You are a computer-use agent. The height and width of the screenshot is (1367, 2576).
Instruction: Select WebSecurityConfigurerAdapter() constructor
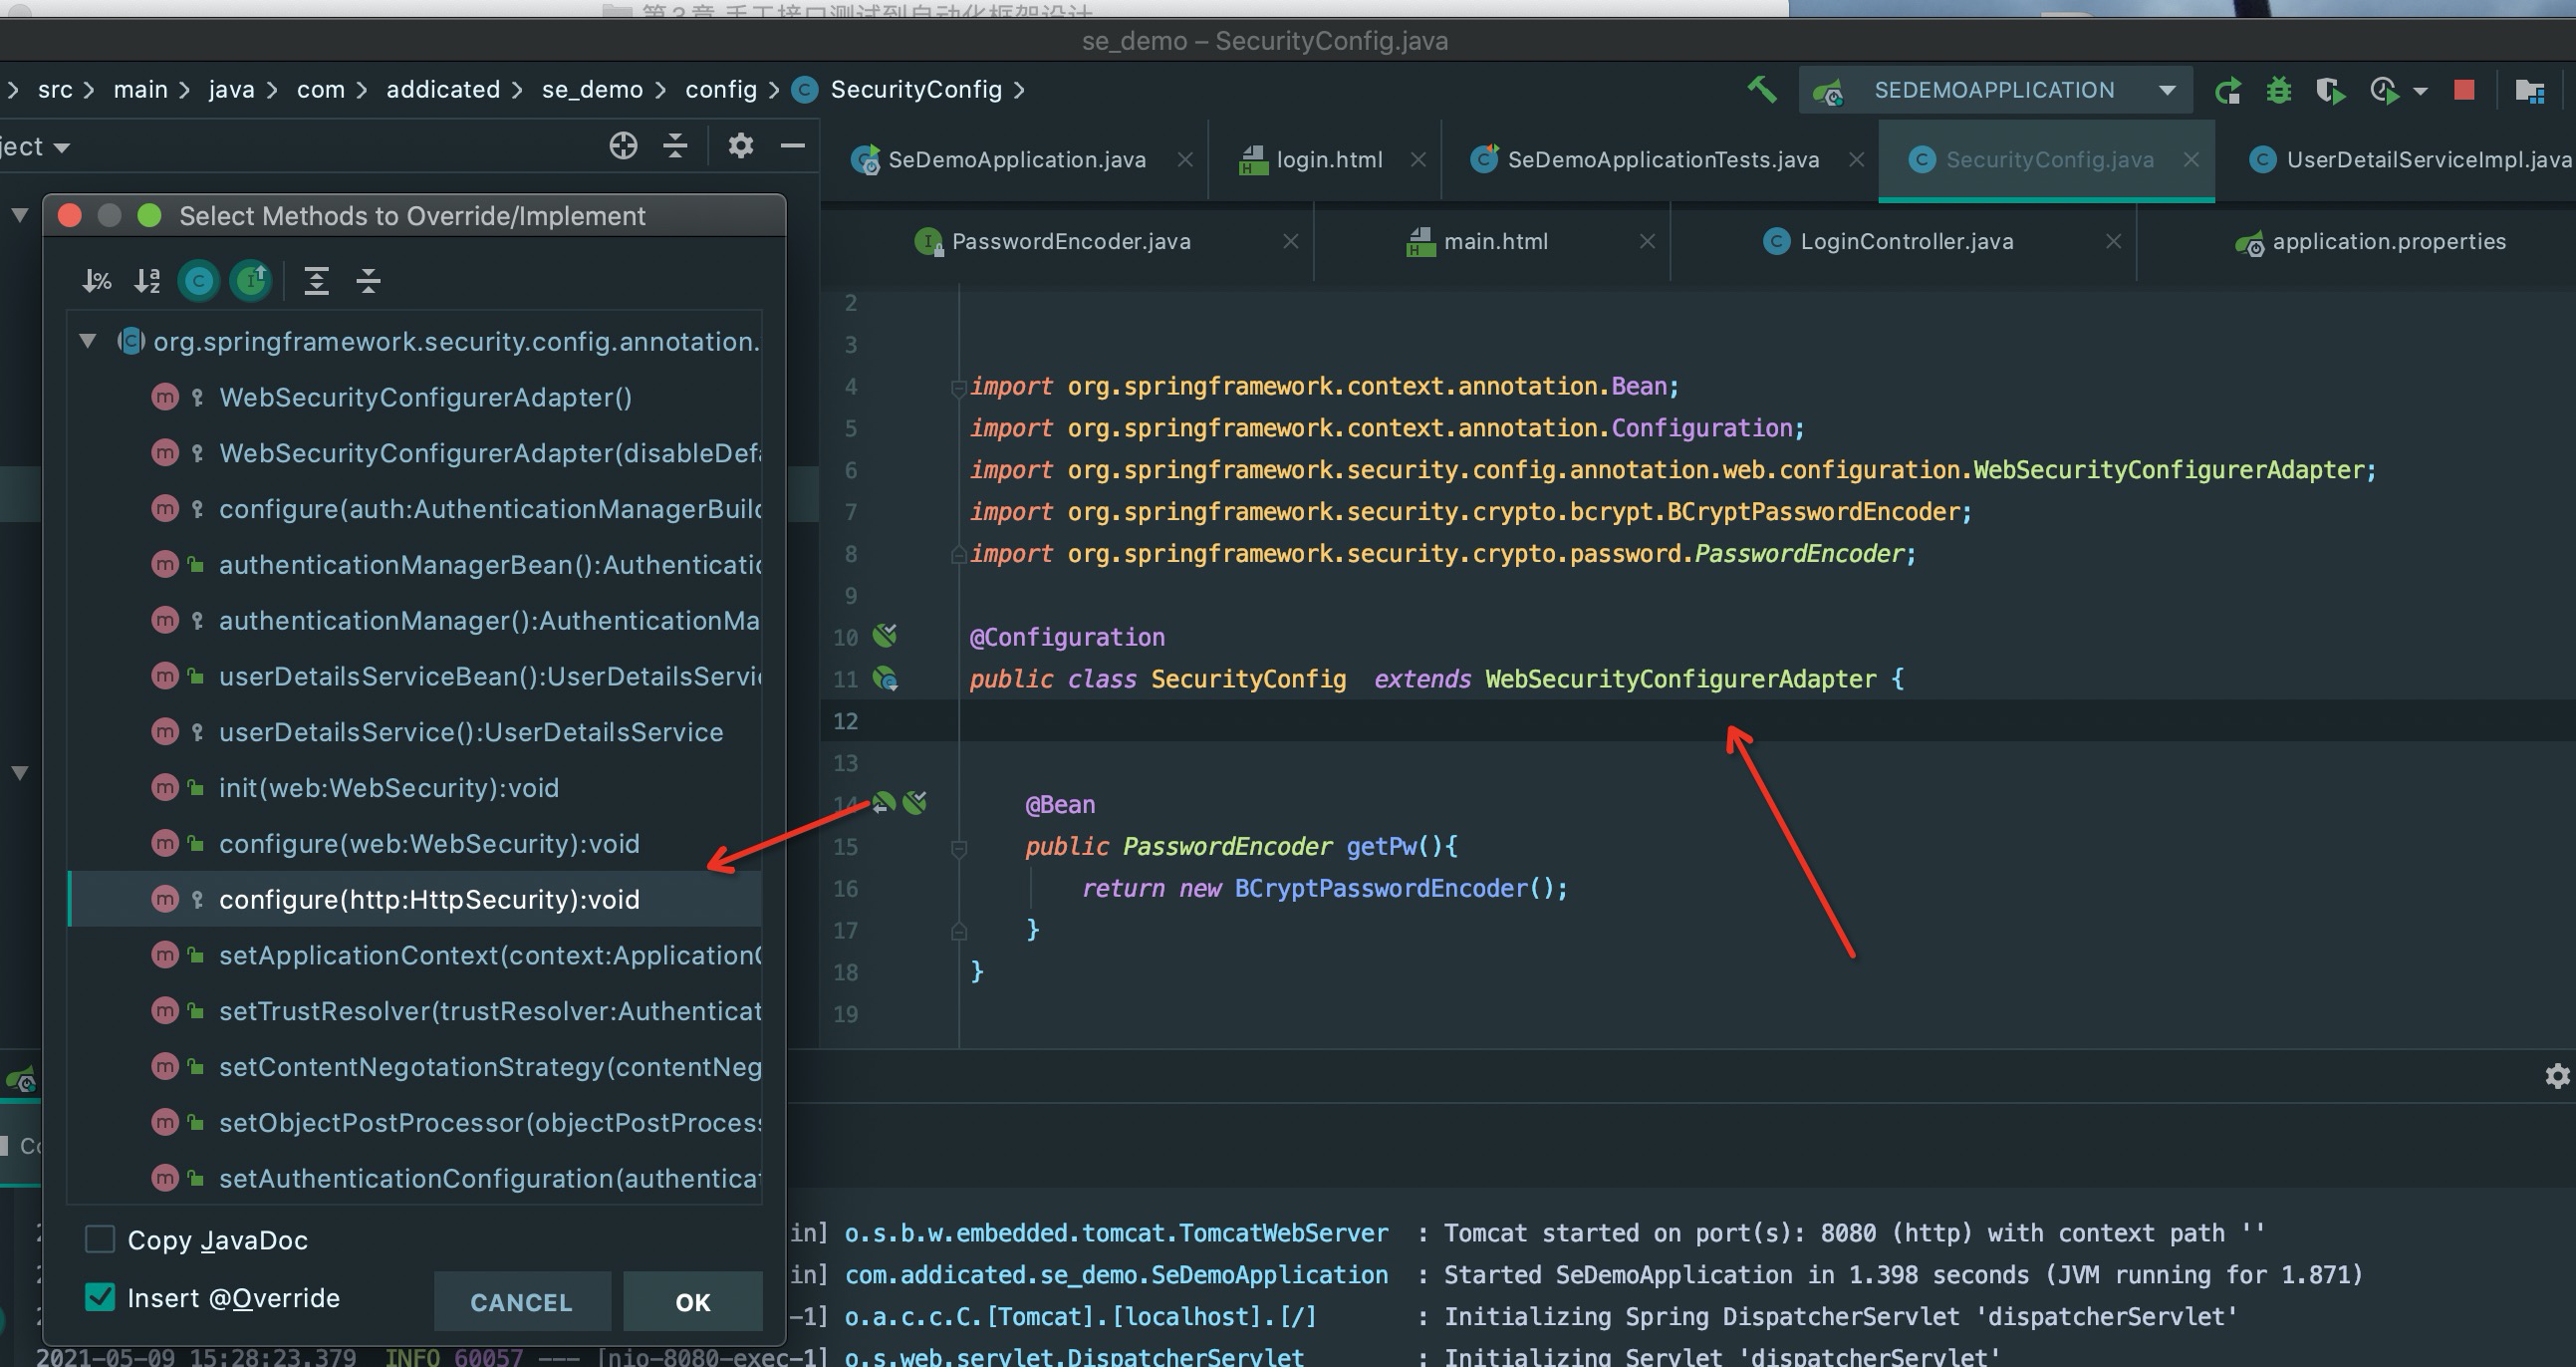pos(415,398)
